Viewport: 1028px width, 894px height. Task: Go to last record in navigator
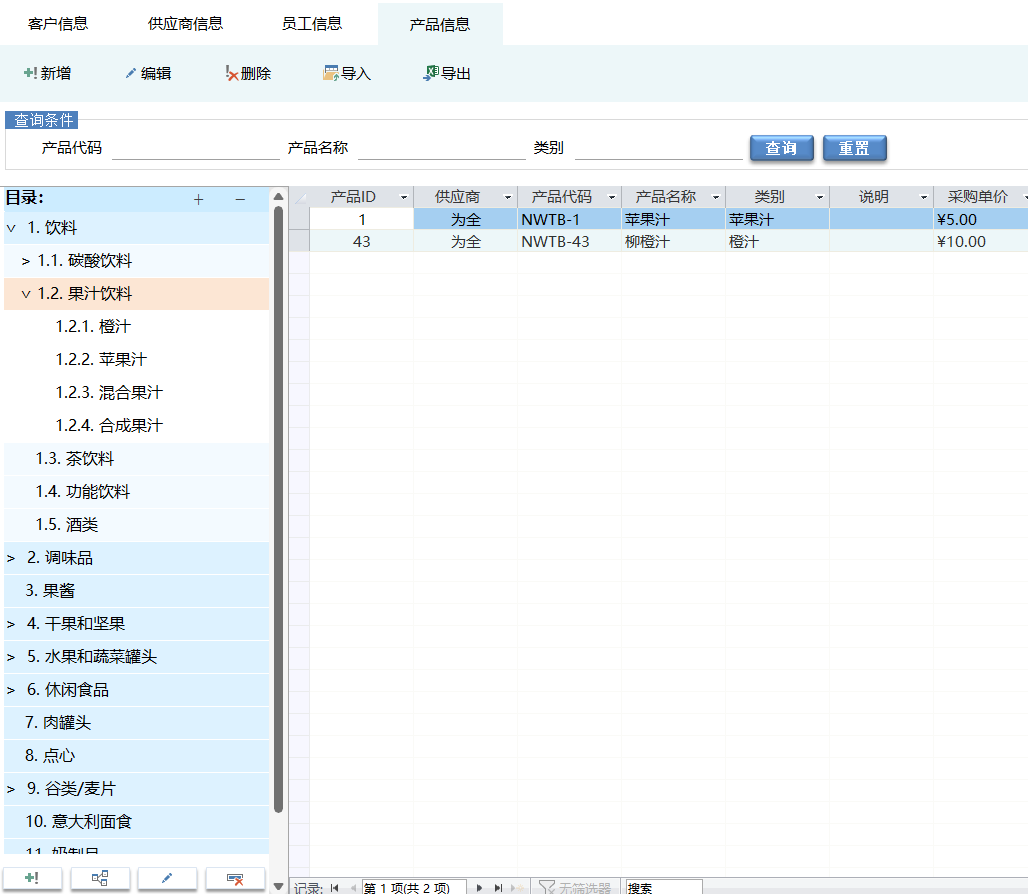(498, 887)
